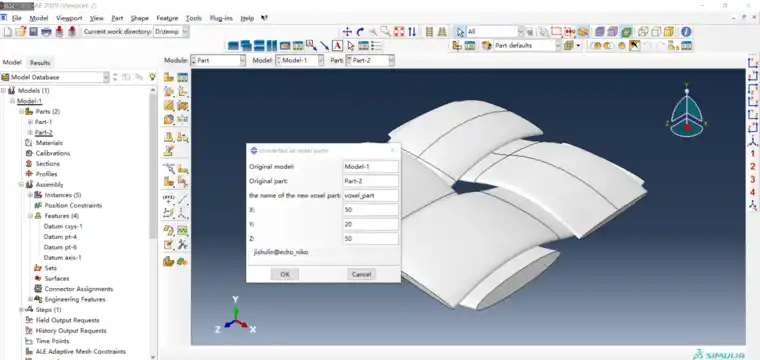Apply custom view 1
The height and width of the screenshot is (360, 760).
(753, 154)
